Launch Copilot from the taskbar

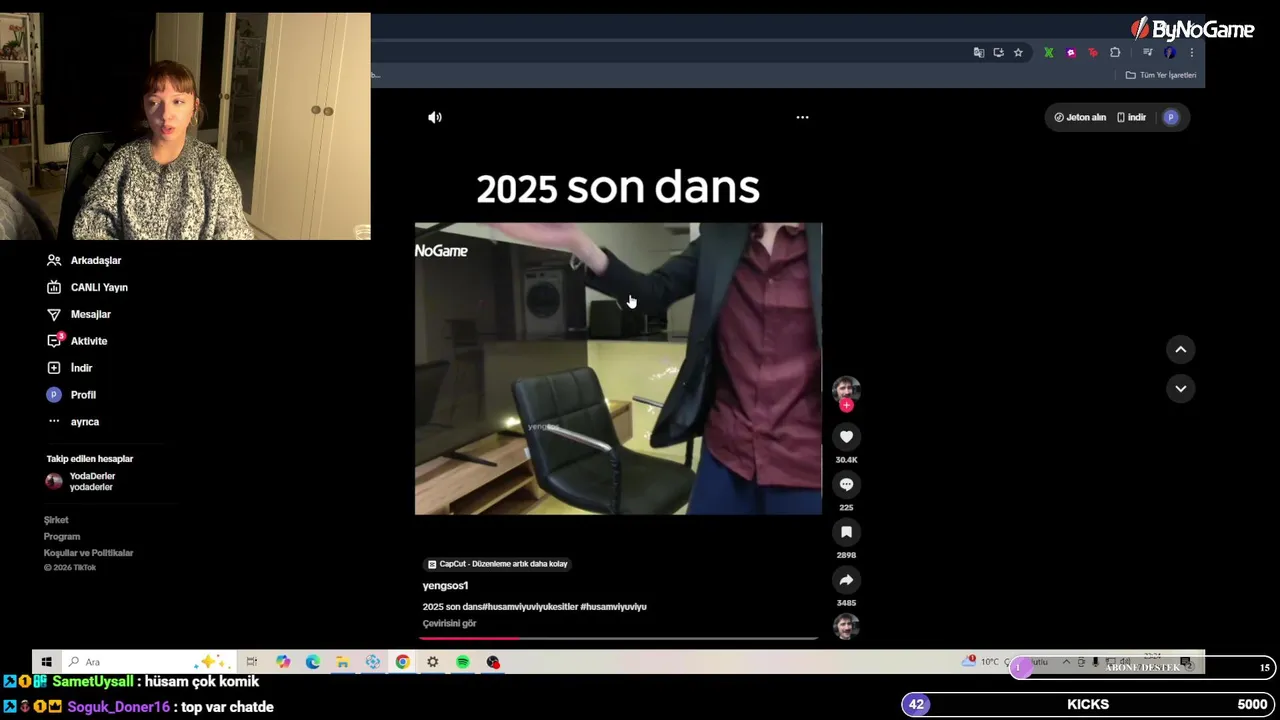point(283,662)
